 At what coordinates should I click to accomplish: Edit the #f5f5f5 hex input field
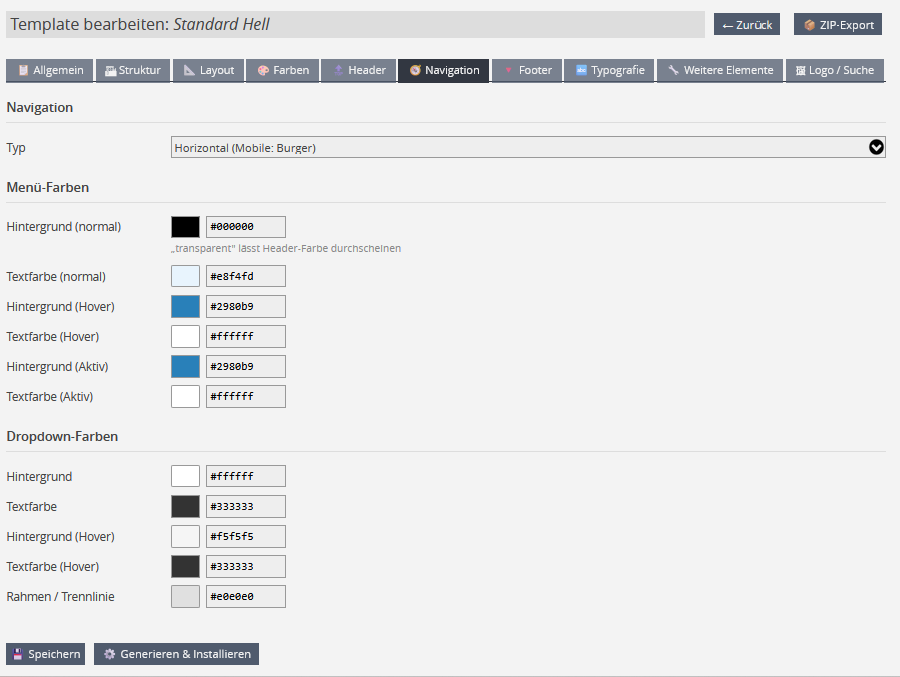tap(246, 536)
